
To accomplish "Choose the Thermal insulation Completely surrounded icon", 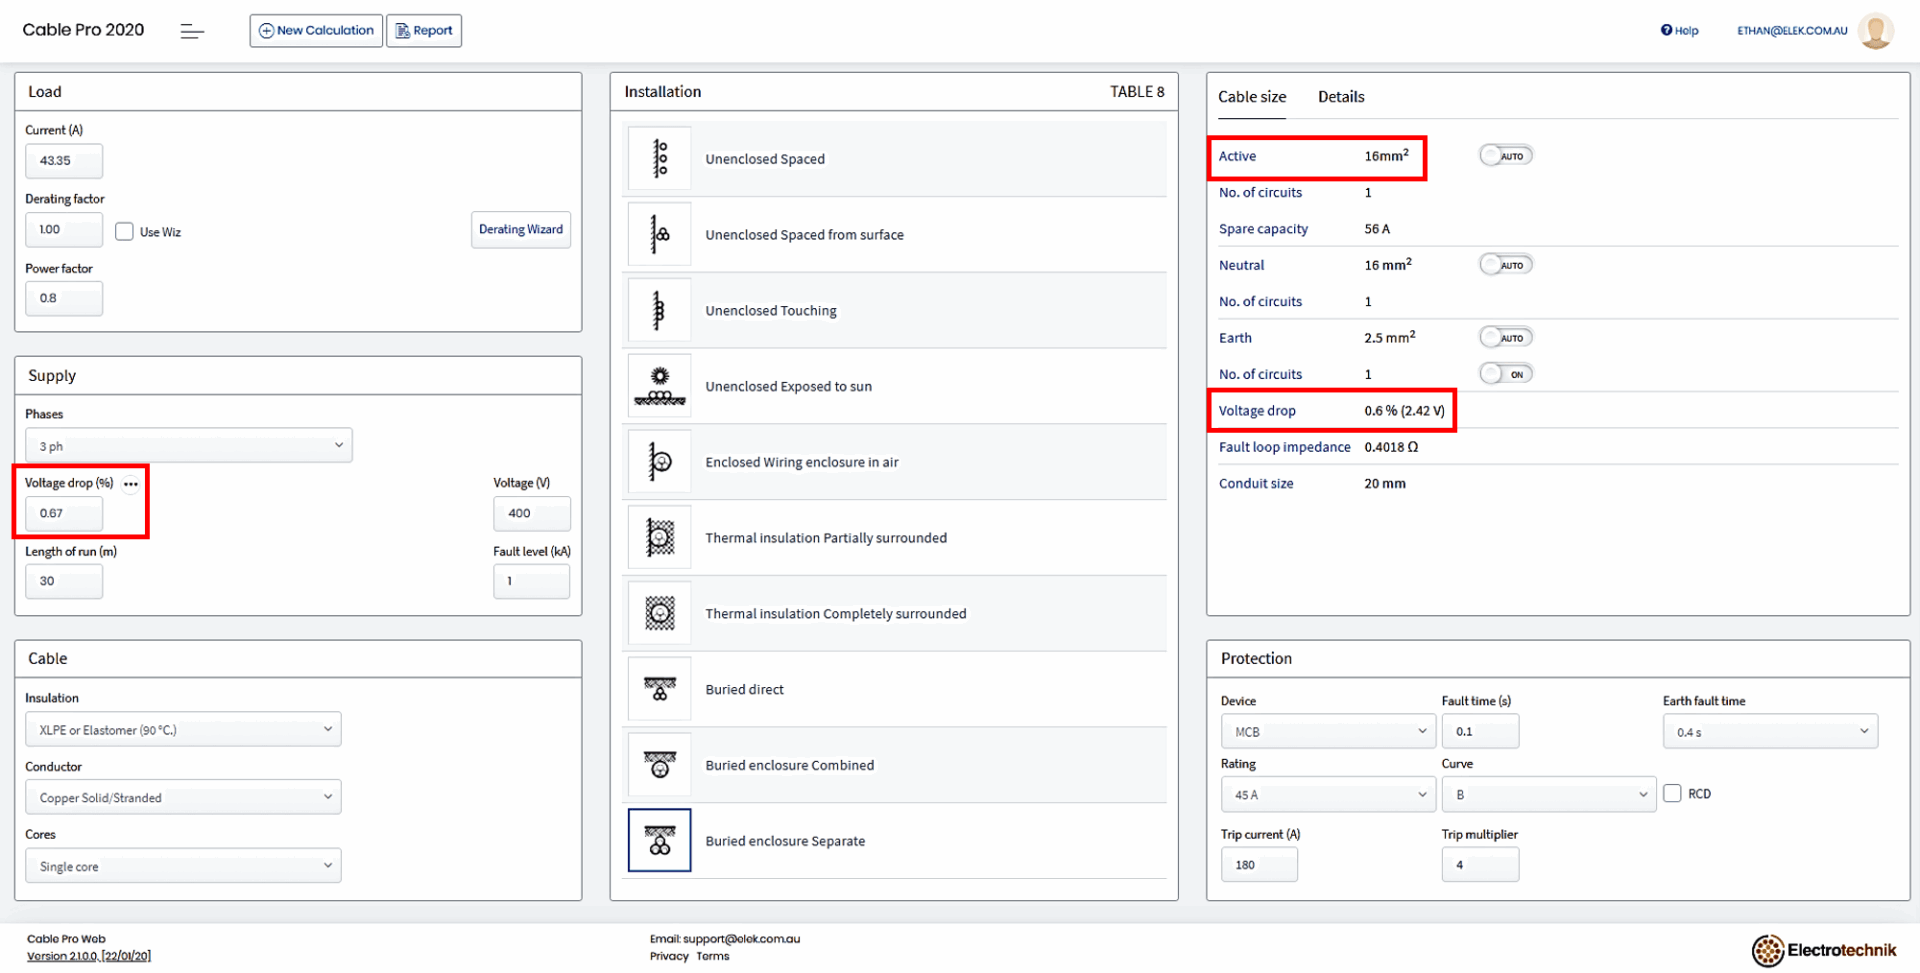I will 659,613.
